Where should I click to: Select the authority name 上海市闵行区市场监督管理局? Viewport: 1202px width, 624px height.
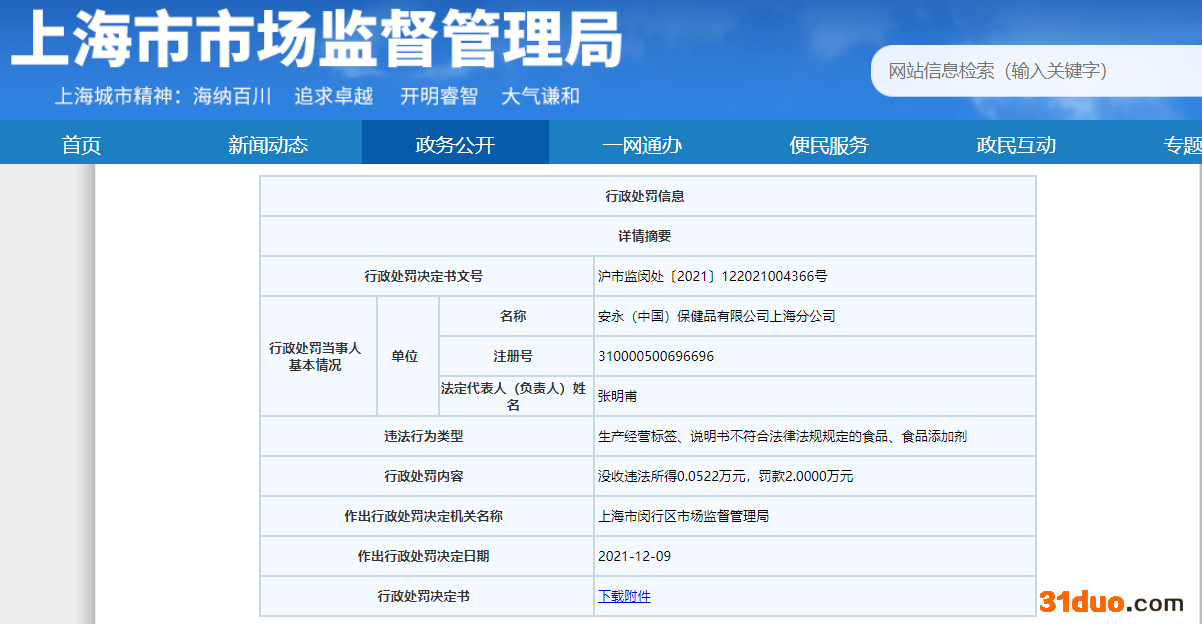(x=683, y=516)
